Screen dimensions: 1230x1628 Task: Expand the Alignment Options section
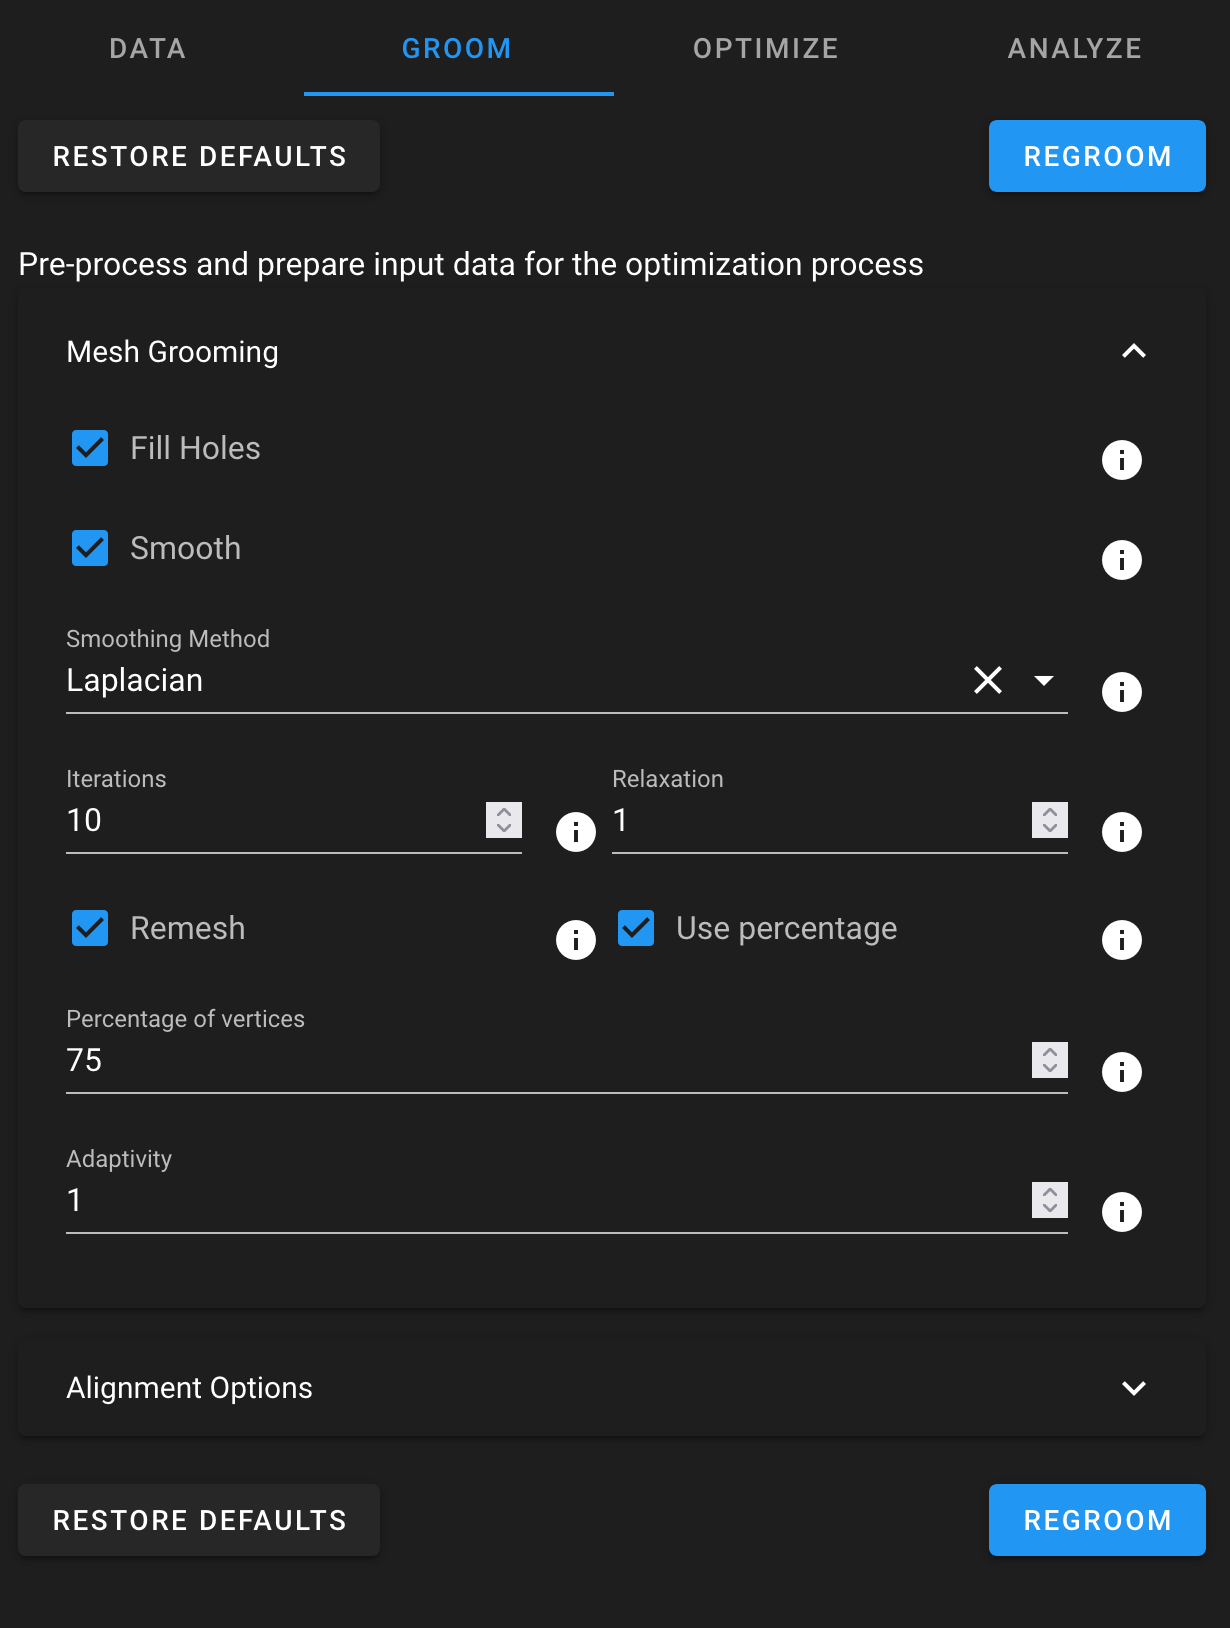coord(1133,1388)
